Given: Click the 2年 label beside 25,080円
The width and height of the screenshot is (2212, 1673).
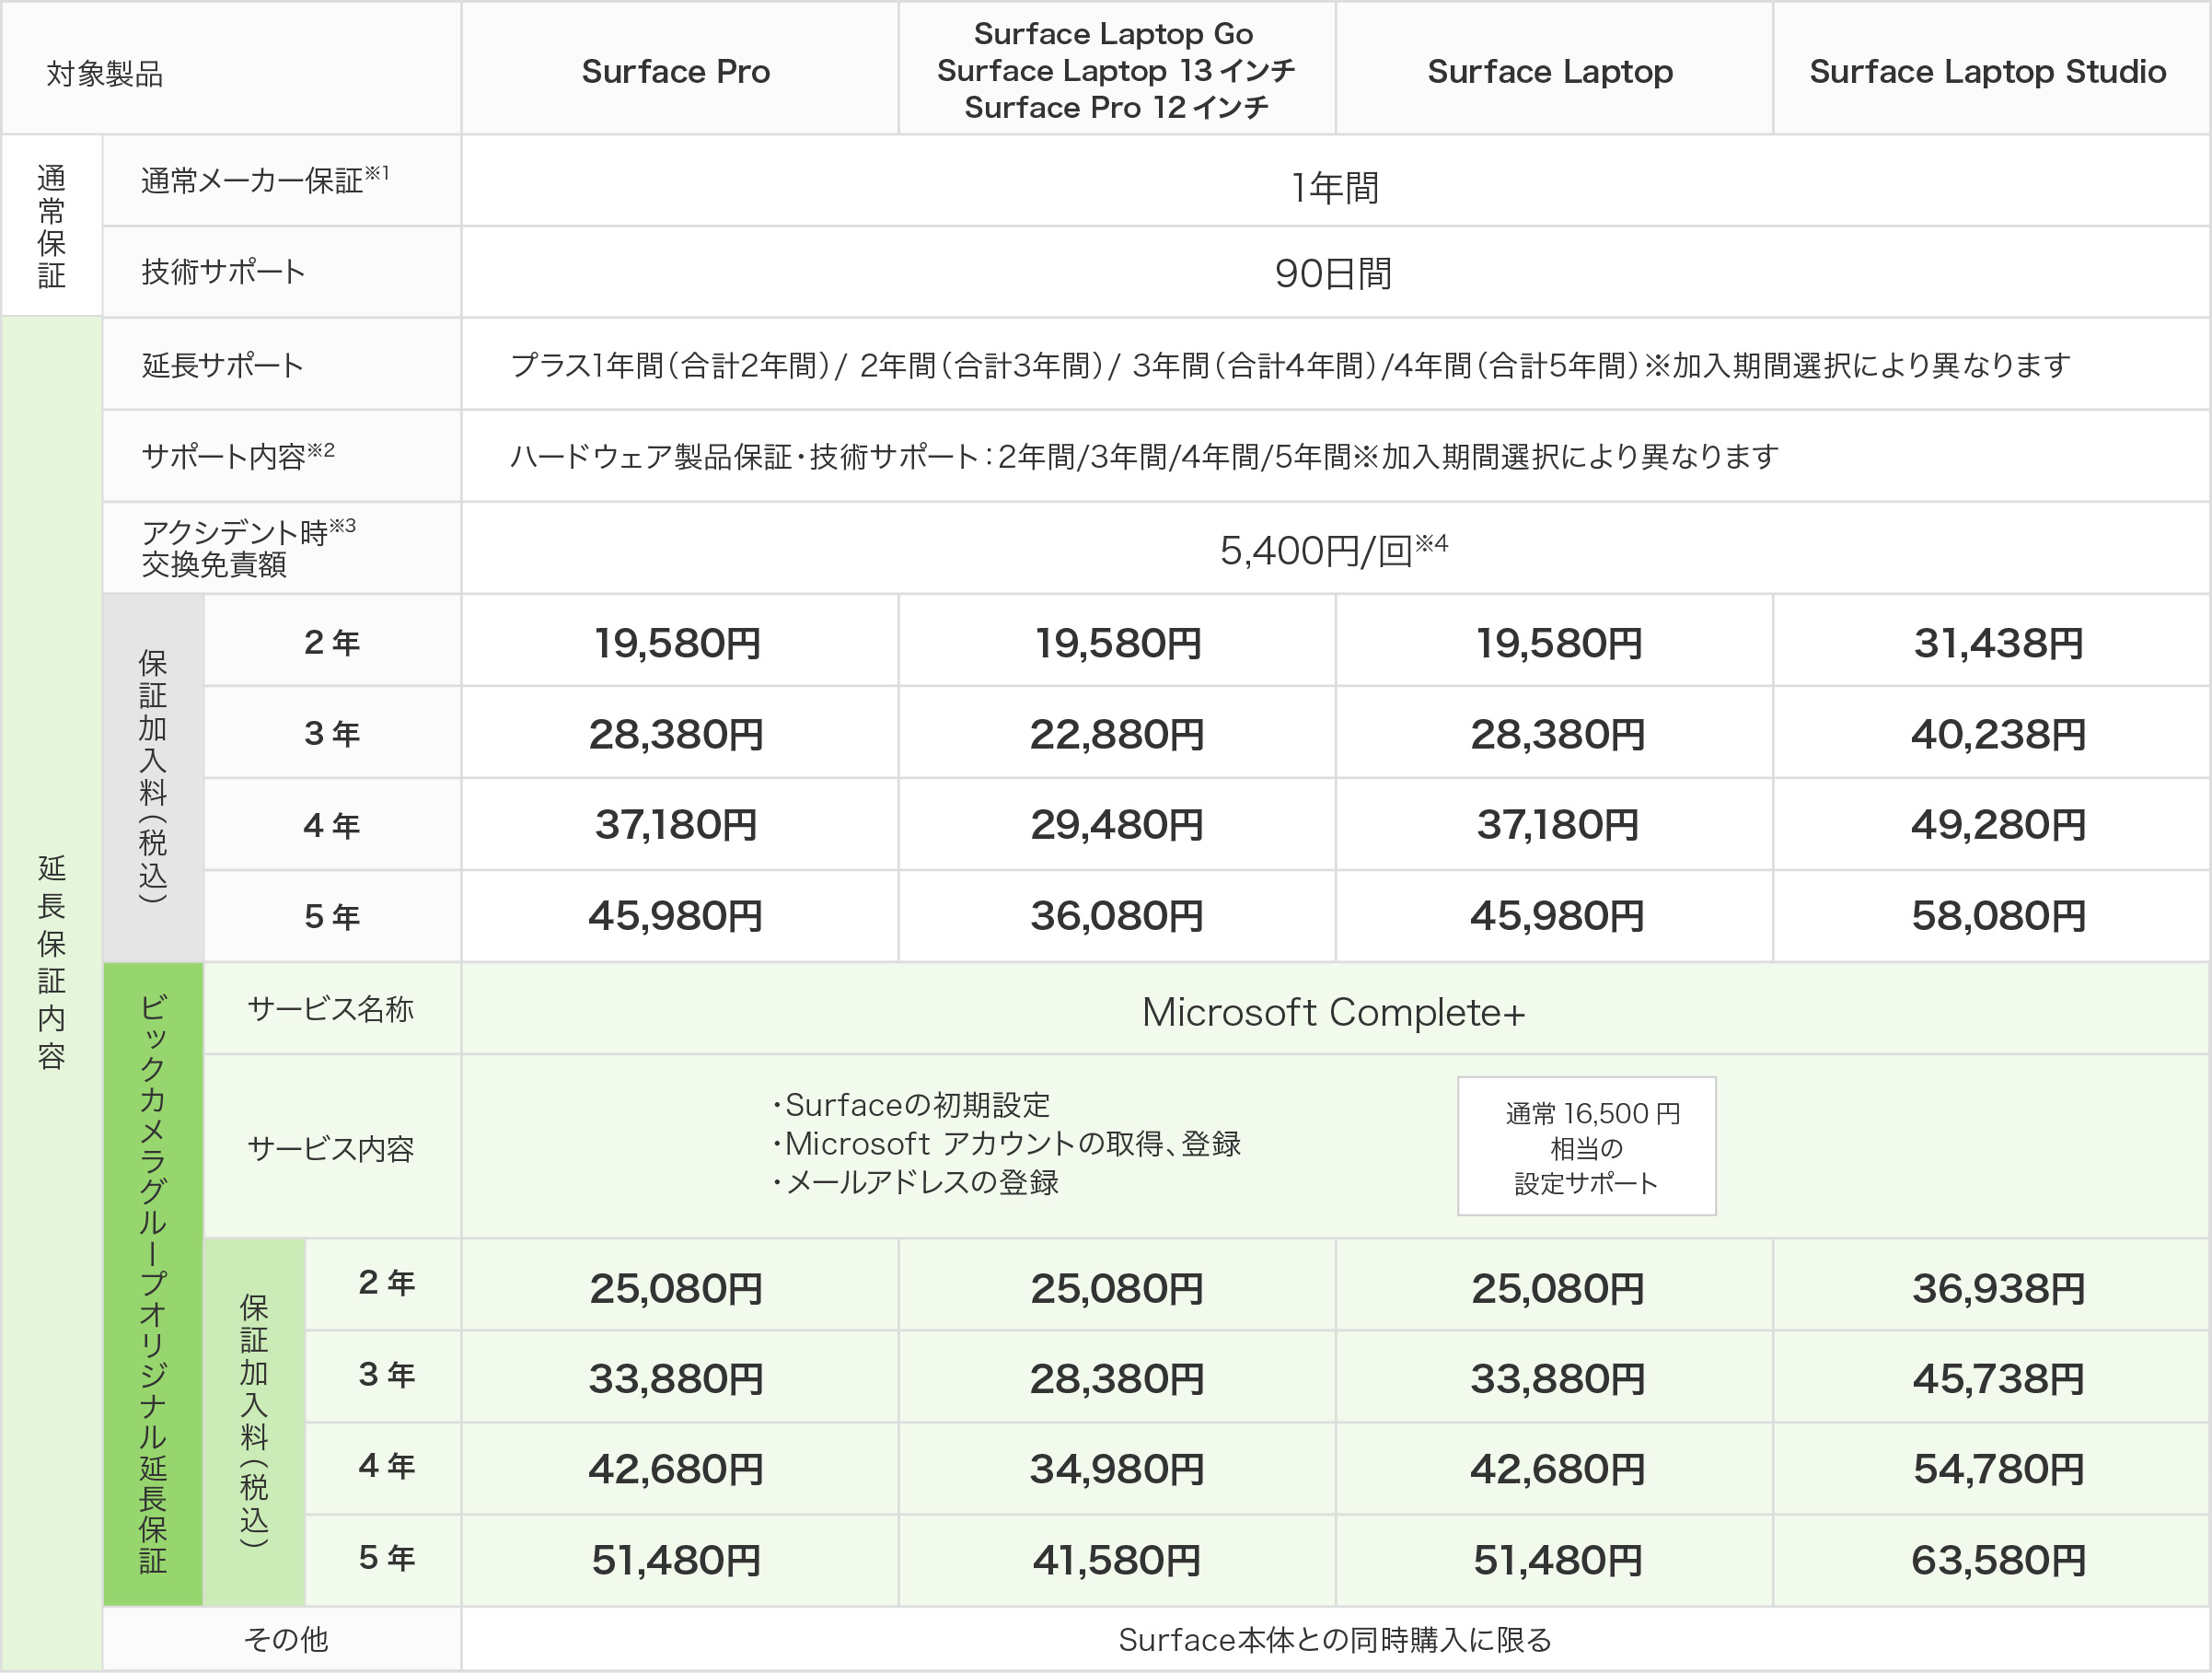Looking at the screenshot, I should click(x=387, y=1283).
